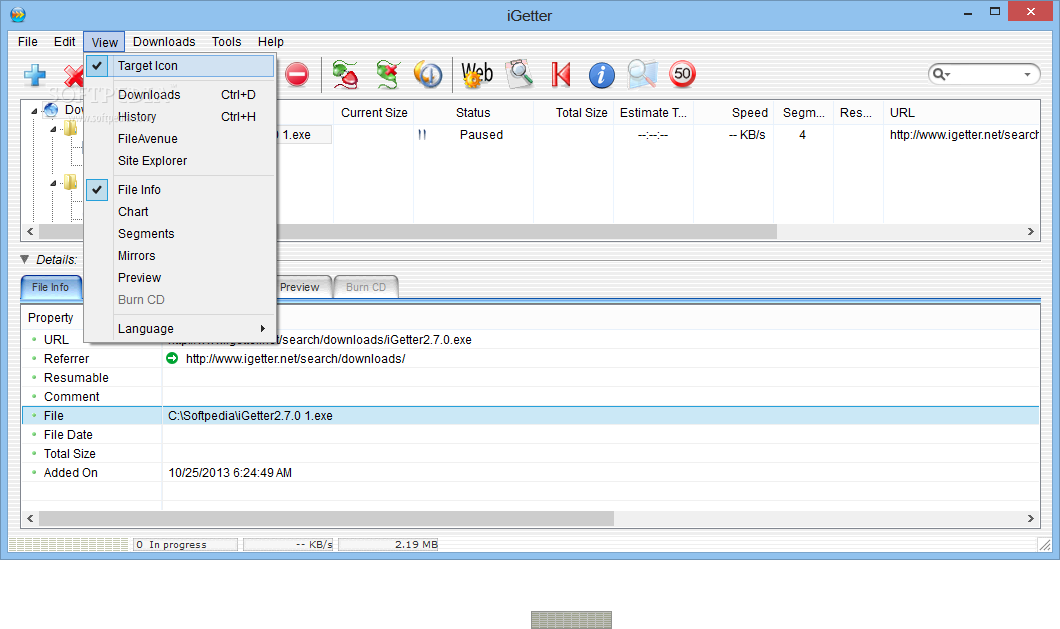Screen dimensions: 1060x629
Task: Open the Web gear toolbar icon
Action: (x=477, y=74)
